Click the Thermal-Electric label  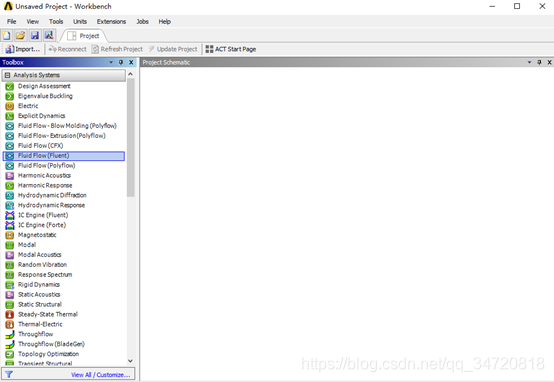click(x=40, y=324)
